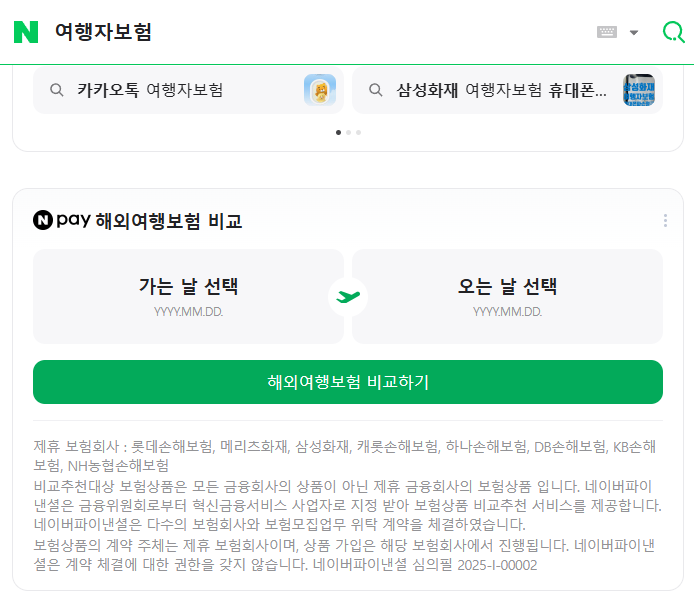694x616 pixels.
Task: Select the third carousel page dot
Action: pos(359,132)
